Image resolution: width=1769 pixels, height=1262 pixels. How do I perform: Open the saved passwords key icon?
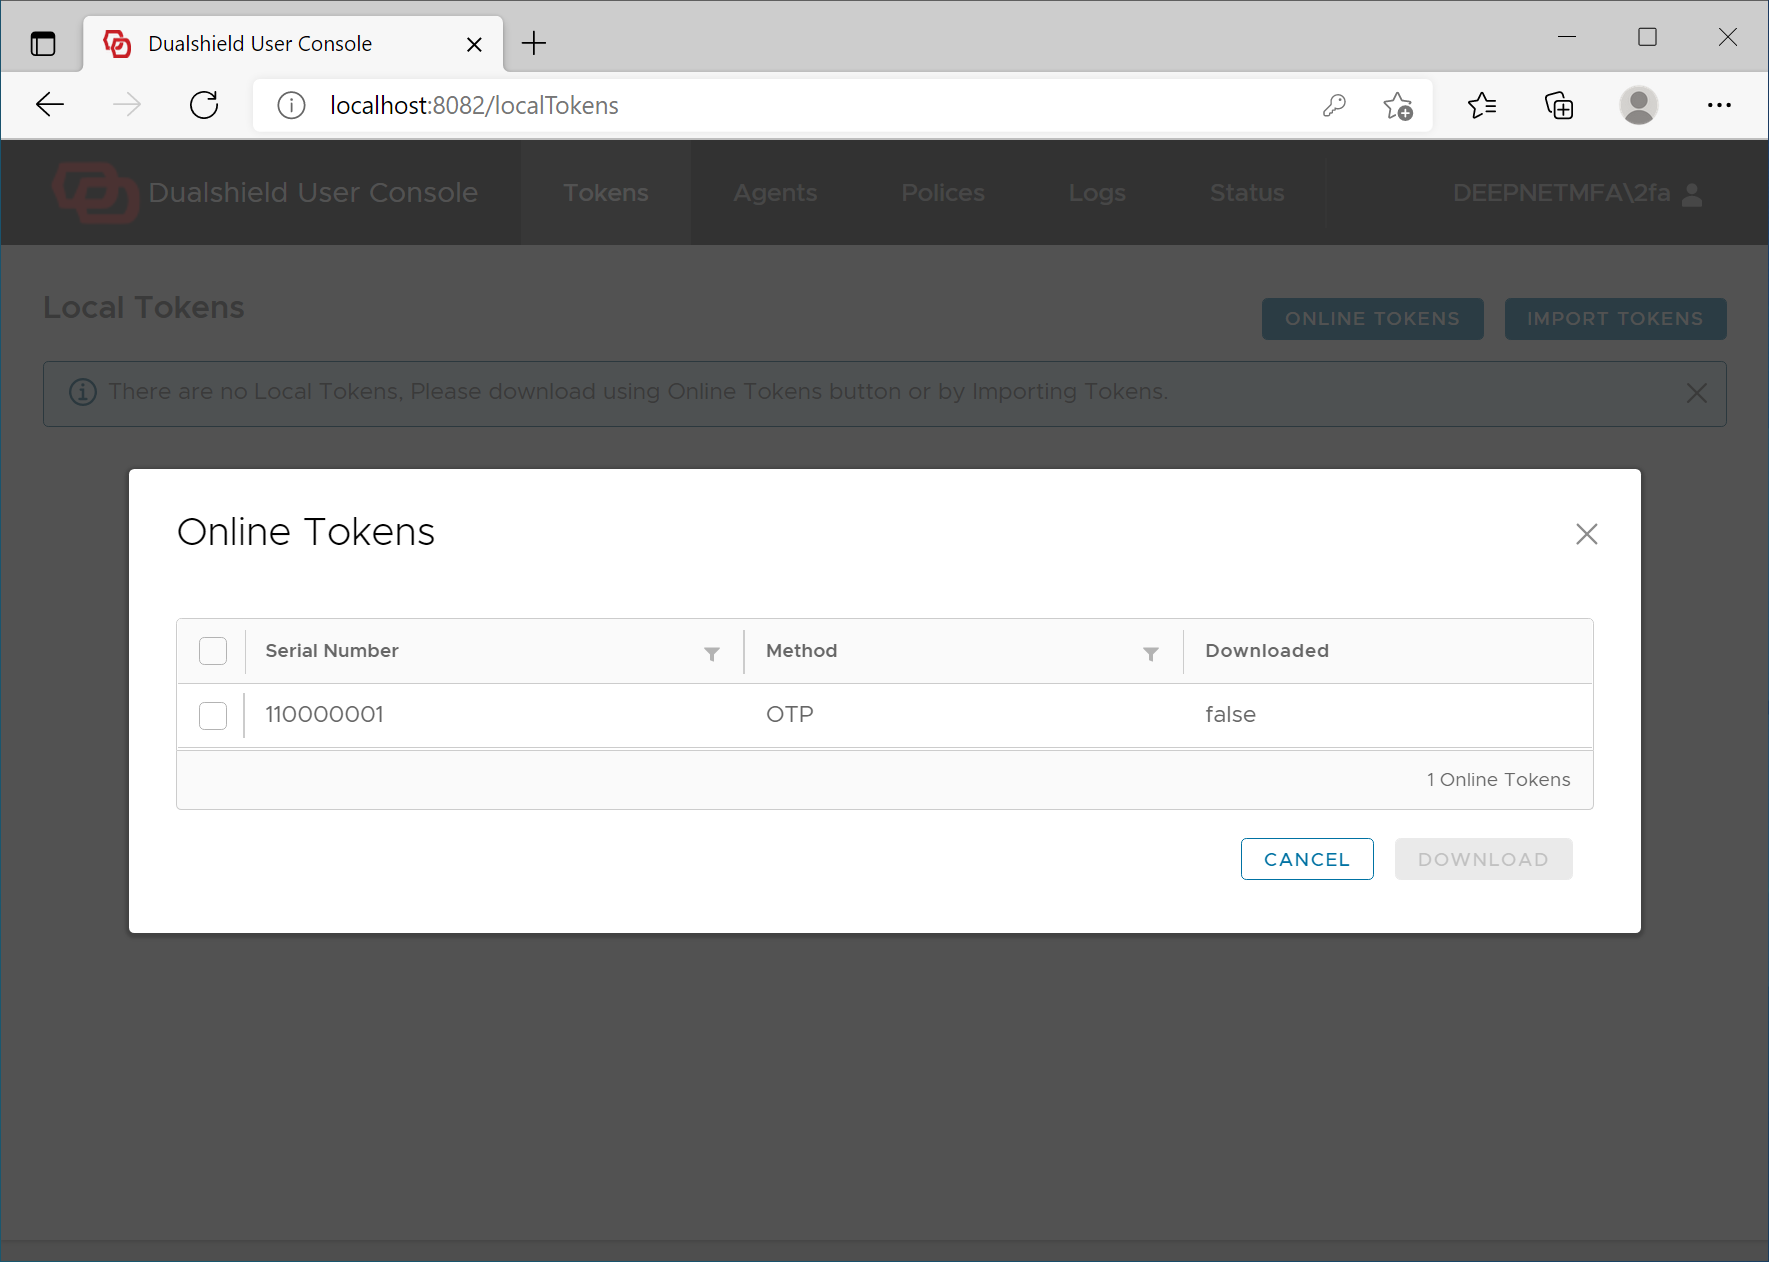coord(1334,105)
